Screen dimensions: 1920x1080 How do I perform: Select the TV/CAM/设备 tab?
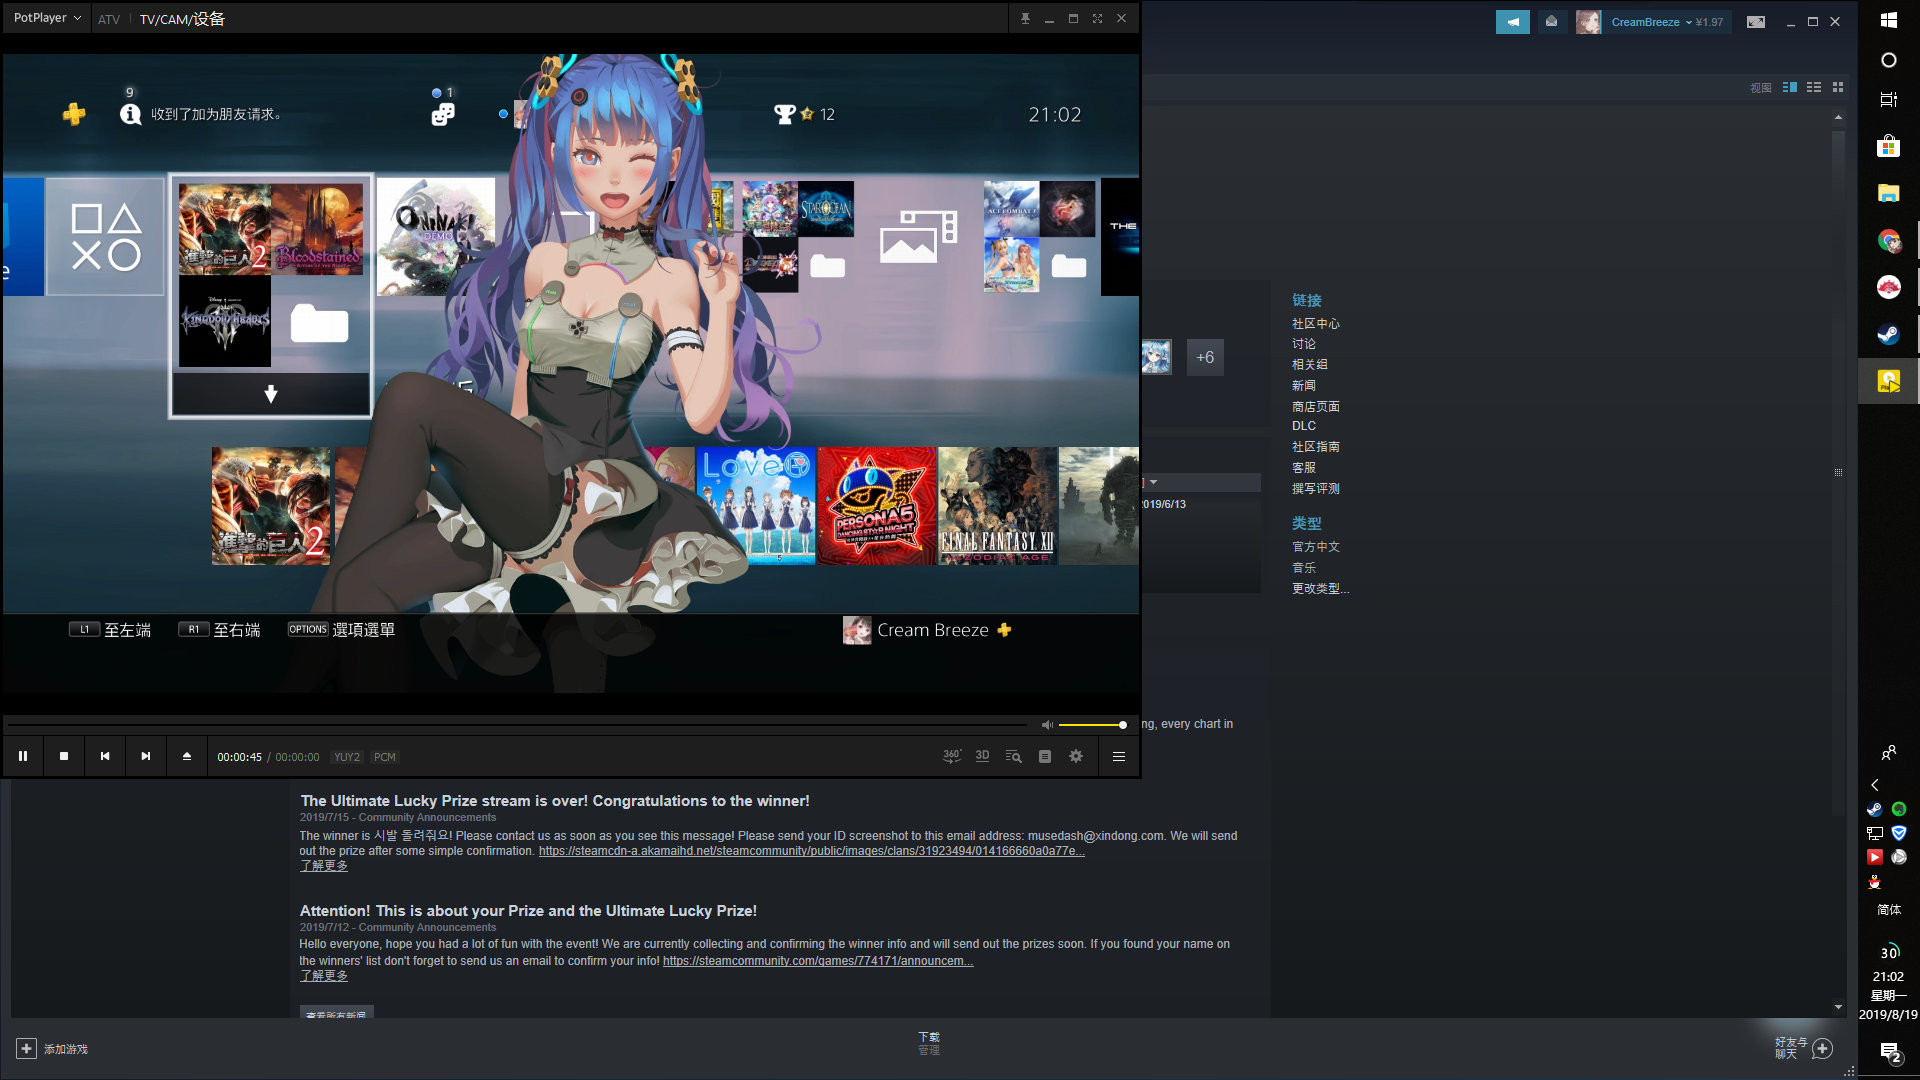[182, 19]
